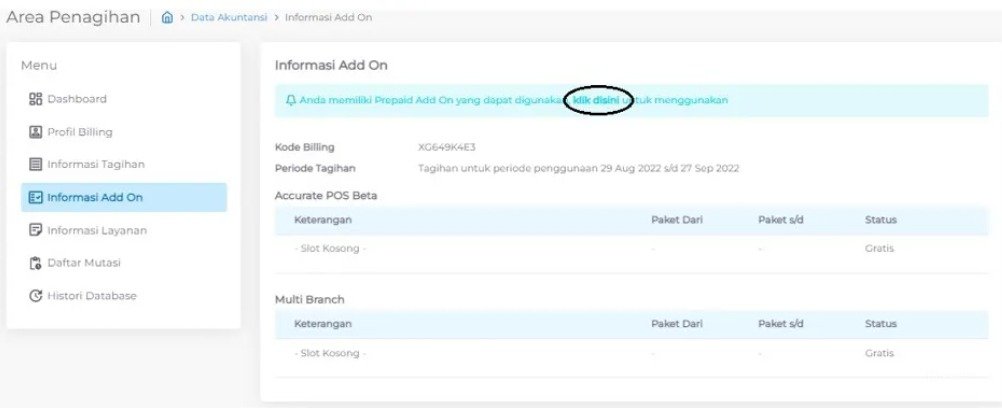The image size is (1002, 408).
Task: Open Daftar Mutasi from the menu
Action: coord(123,263)
